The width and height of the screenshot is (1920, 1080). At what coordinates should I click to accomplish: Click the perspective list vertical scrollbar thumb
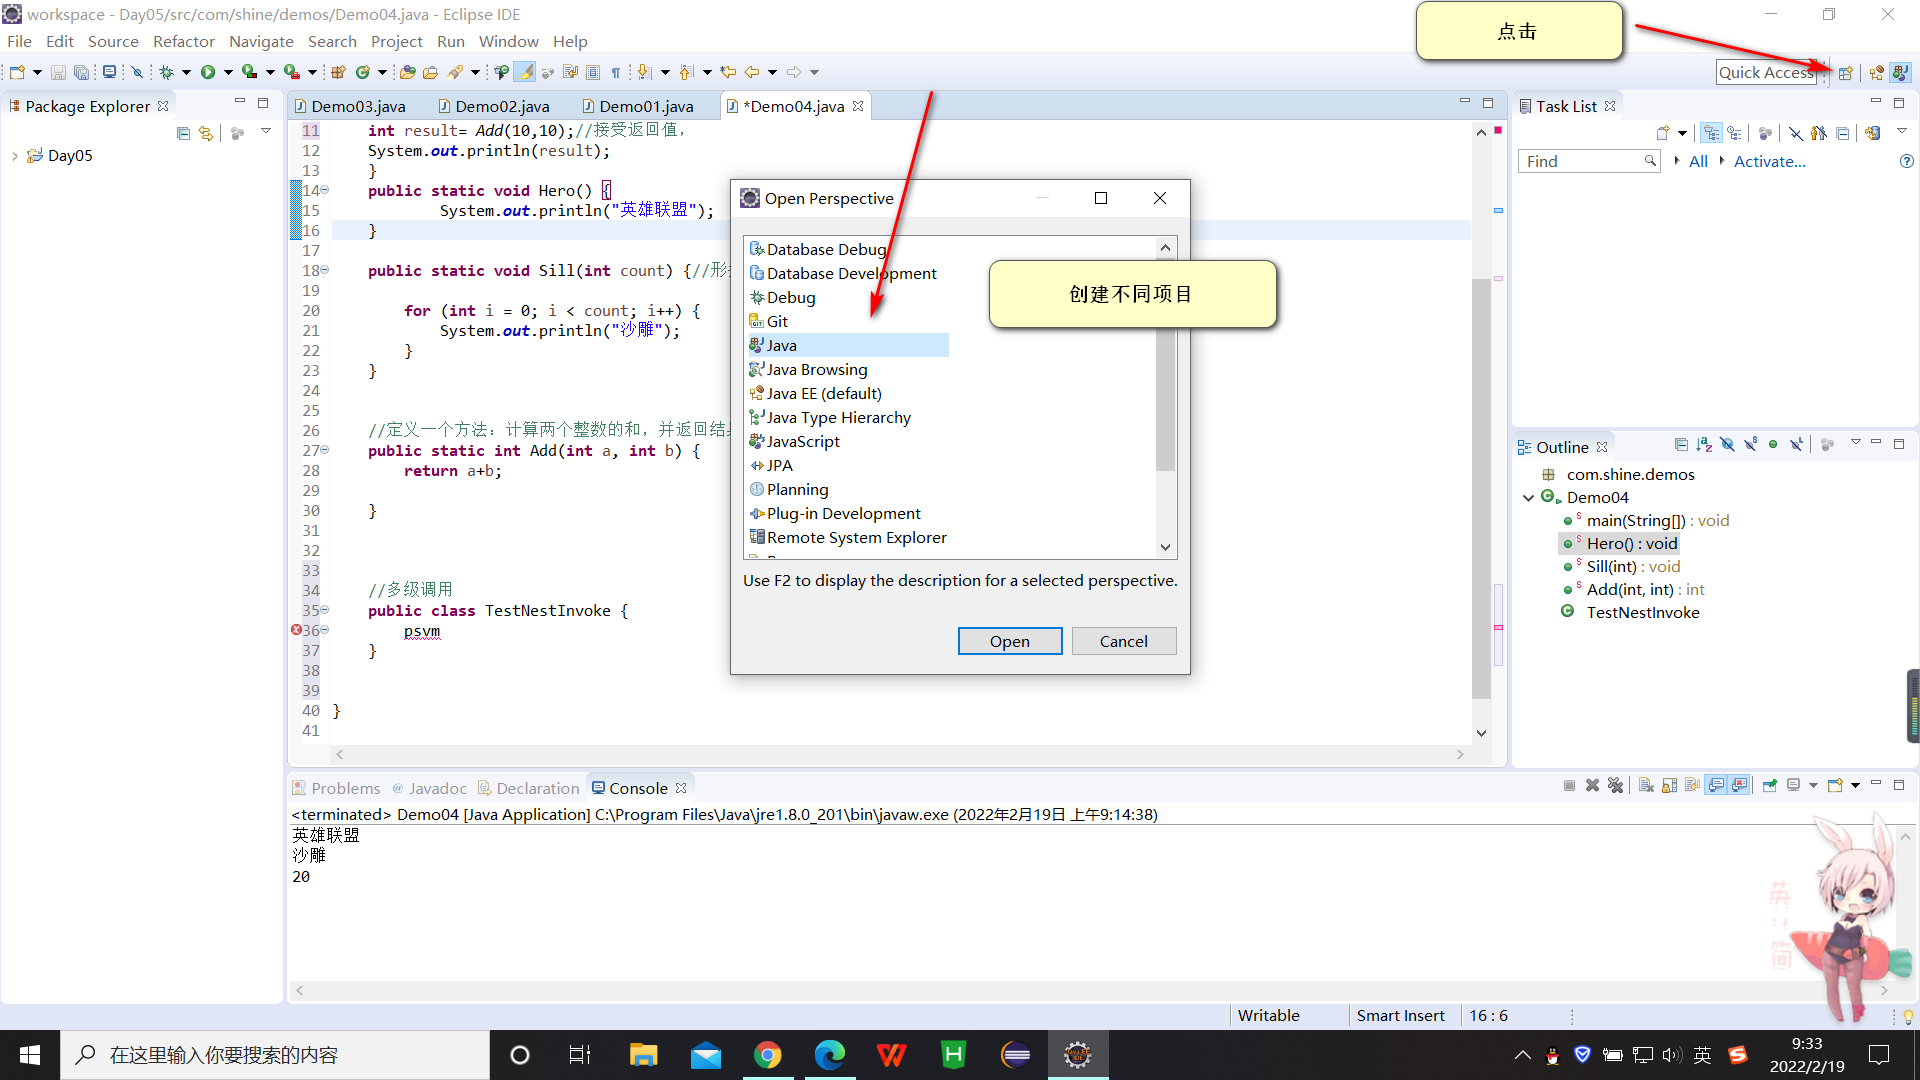pos(1165,365)
